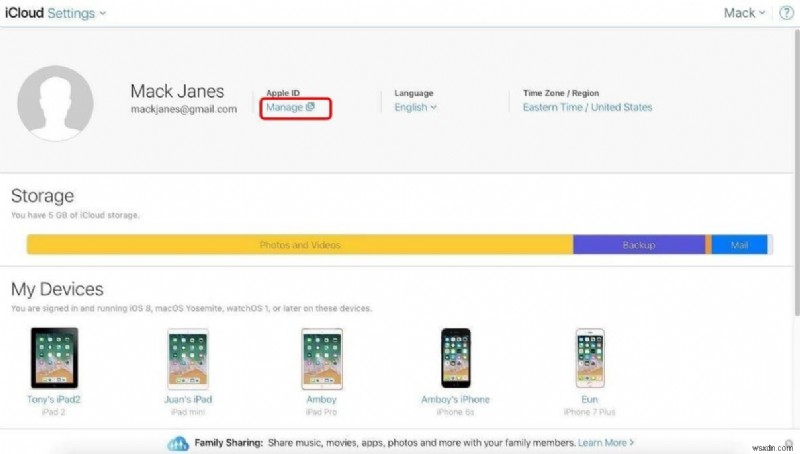Viewport: 800px width, 454px height.
Task: Click Learn More about Family Sharing
Action: [604, 442]
